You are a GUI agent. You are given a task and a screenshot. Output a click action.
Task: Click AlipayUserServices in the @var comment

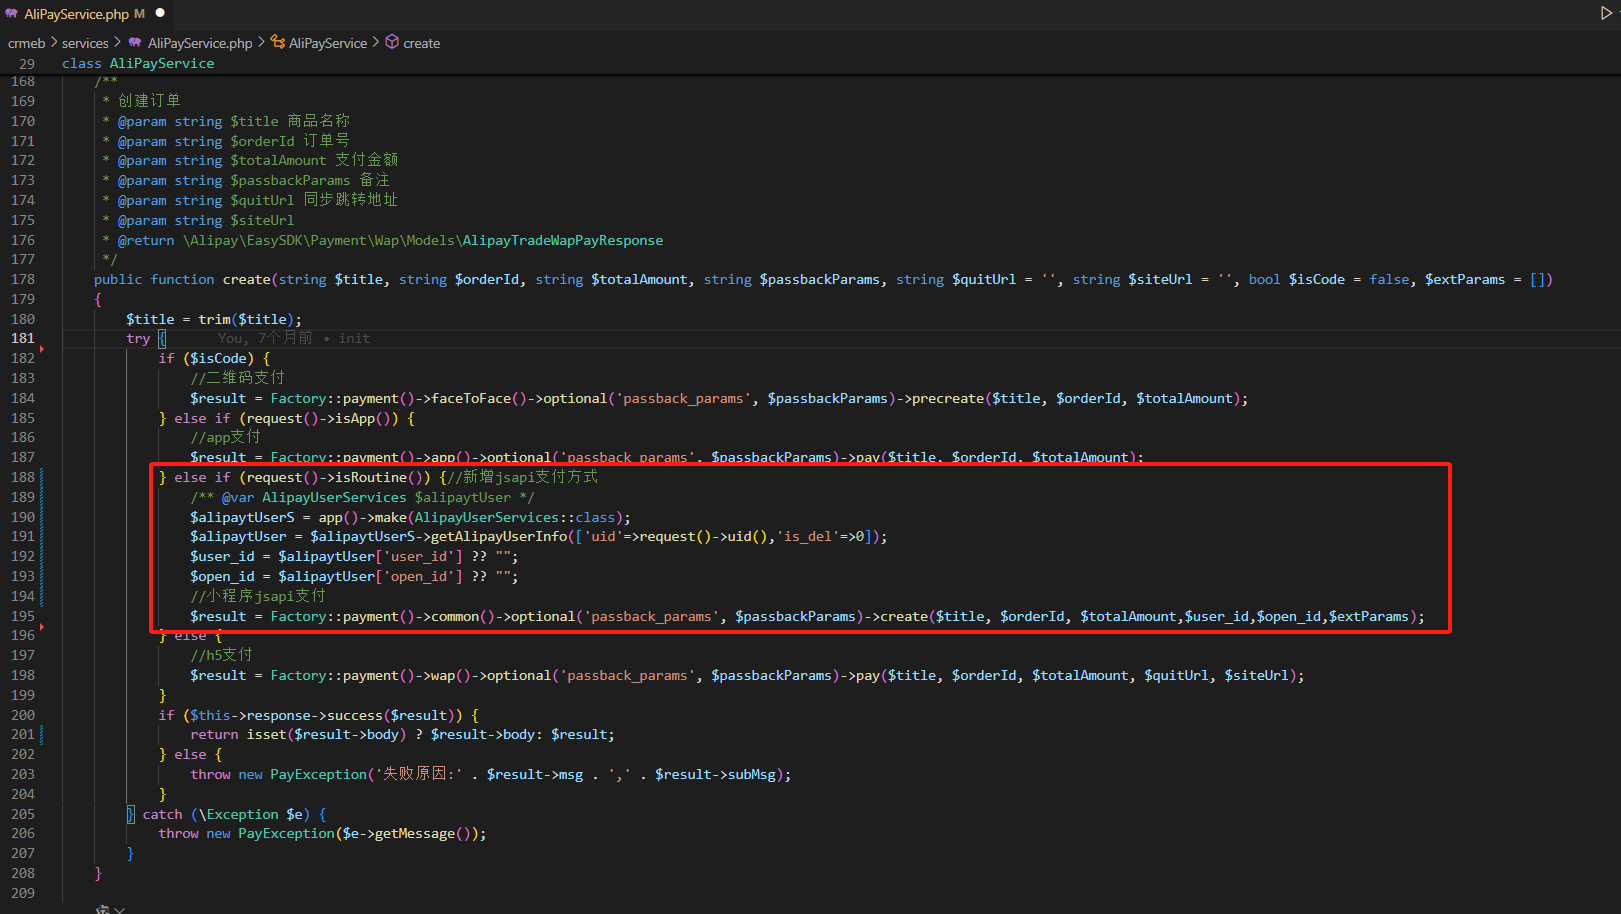click(x=334, y=497)
